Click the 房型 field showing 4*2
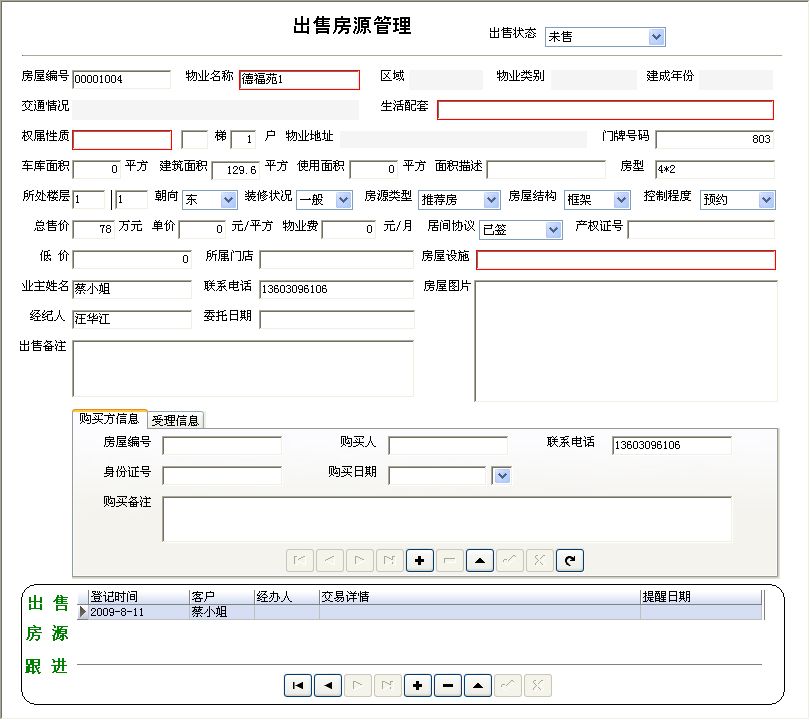 coord(715,169)
